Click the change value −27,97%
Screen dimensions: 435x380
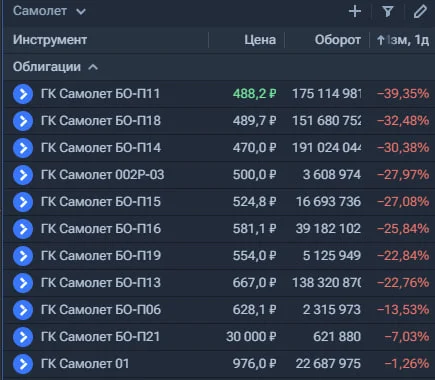pyautogui.click(x=403, y=175)
